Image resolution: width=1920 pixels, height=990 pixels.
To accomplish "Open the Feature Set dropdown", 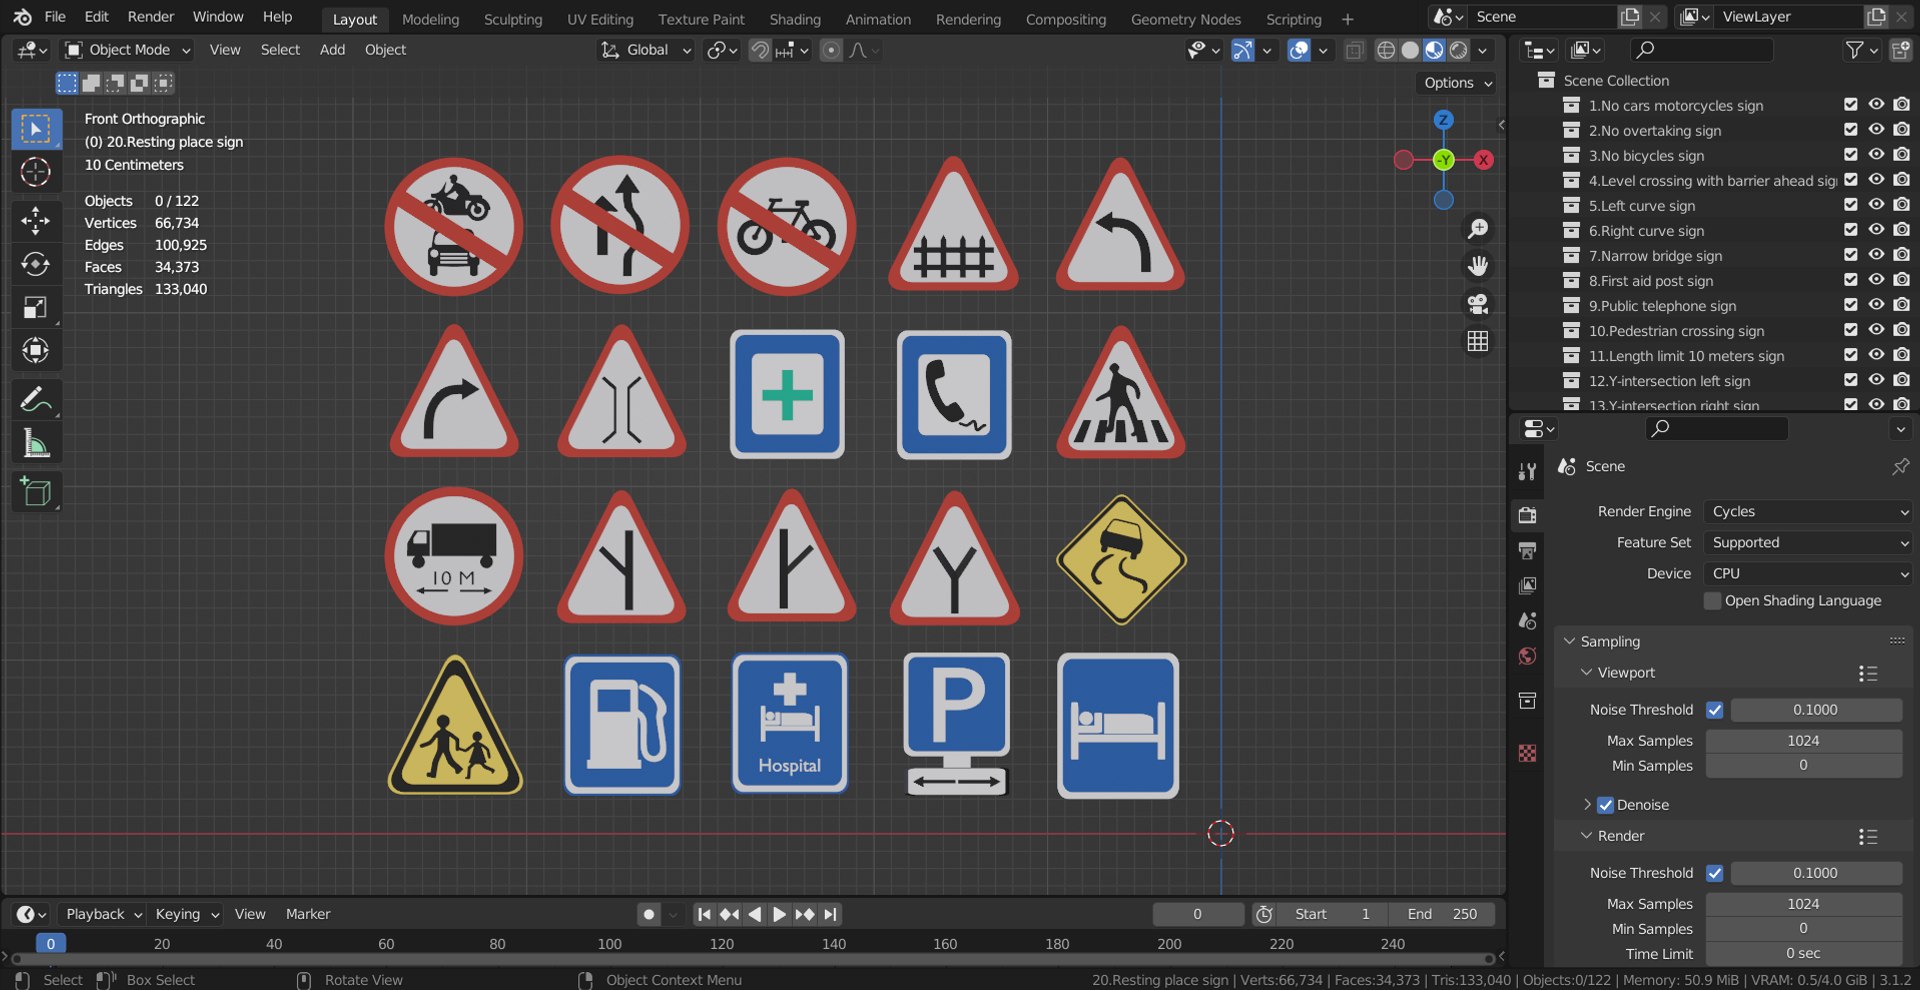I will pyautogui.click(x=1808, y=543).
